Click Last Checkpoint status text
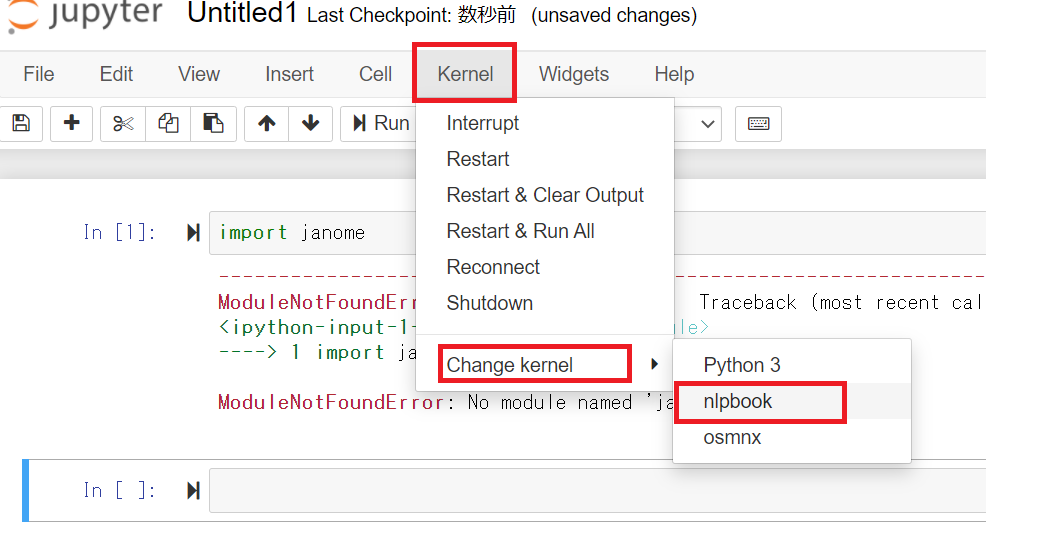This screenshot has width=1058, height=540. coord(412,16)
